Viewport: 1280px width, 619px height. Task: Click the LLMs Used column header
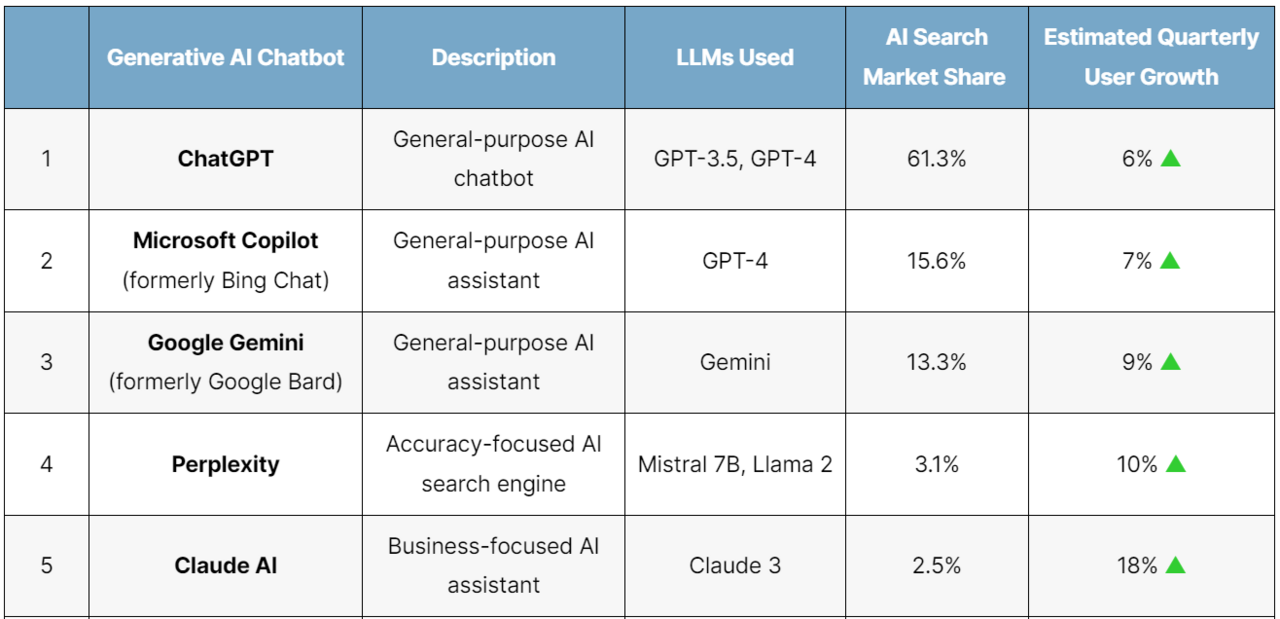[x=735, y=57]
